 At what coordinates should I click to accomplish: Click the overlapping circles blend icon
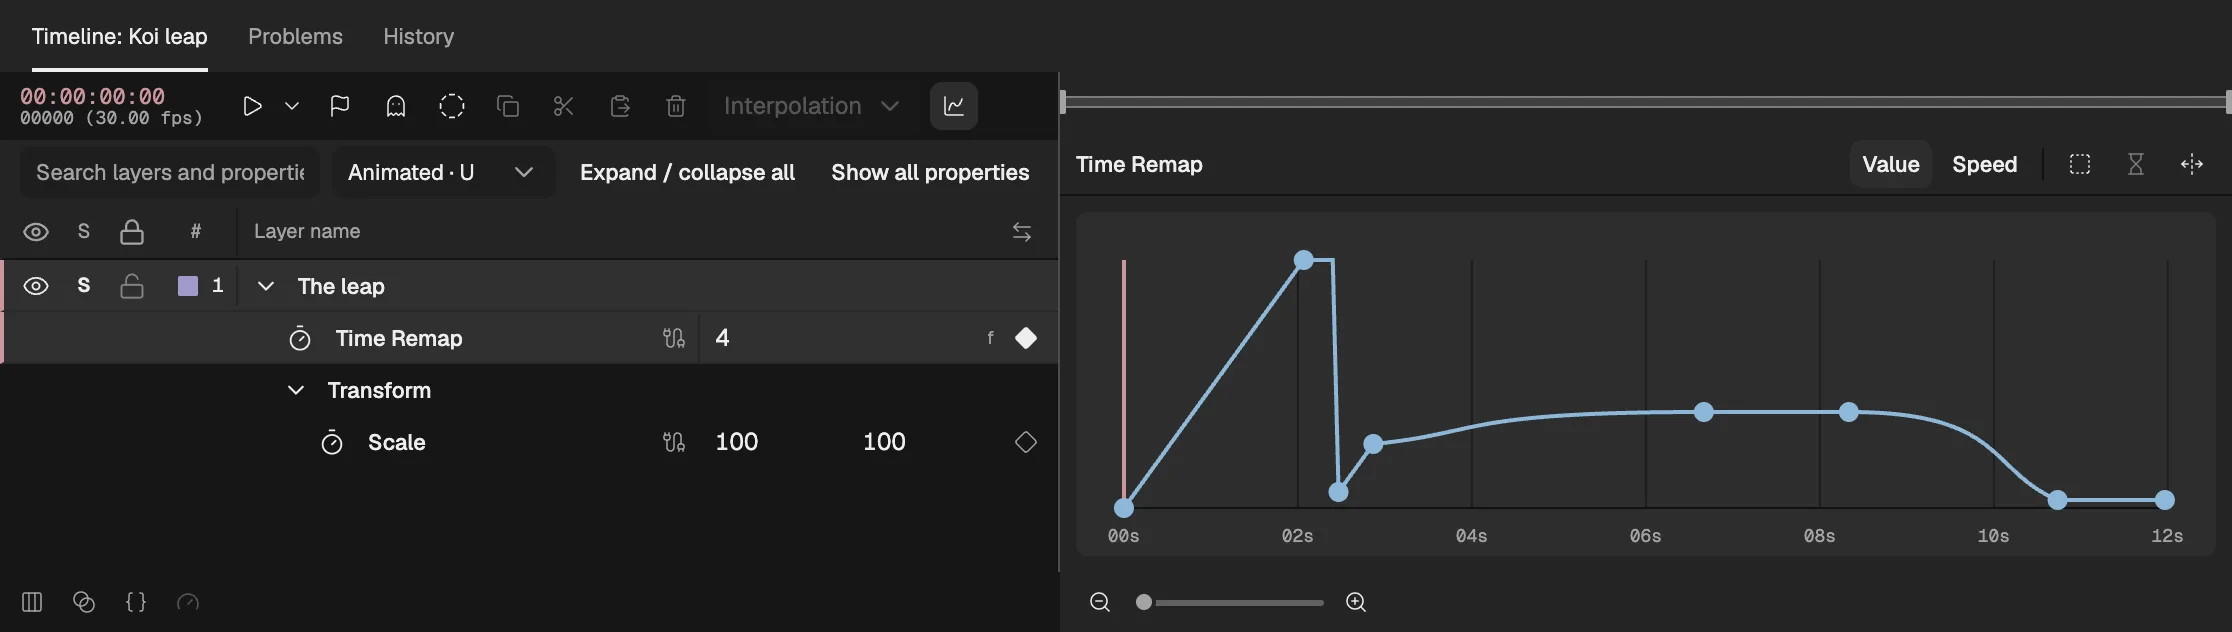pyautogui.click(x=84, y=602)
